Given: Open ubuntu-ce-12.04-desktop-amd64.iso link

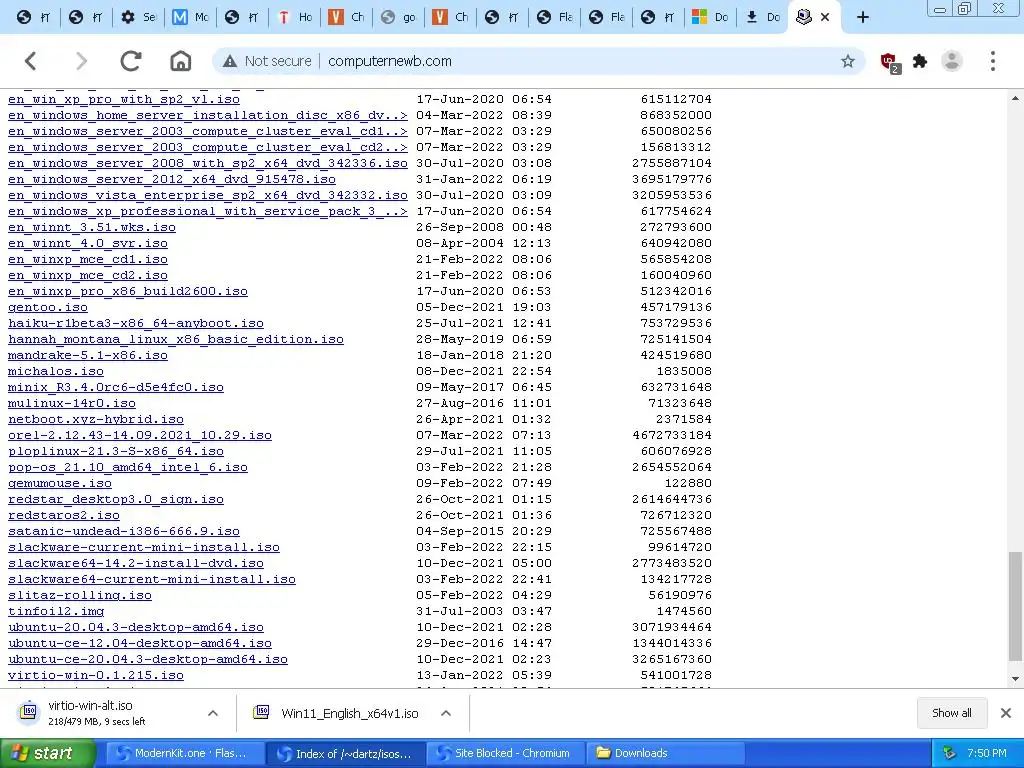Looking at the screenshot, I should click(x=140, y=643).
